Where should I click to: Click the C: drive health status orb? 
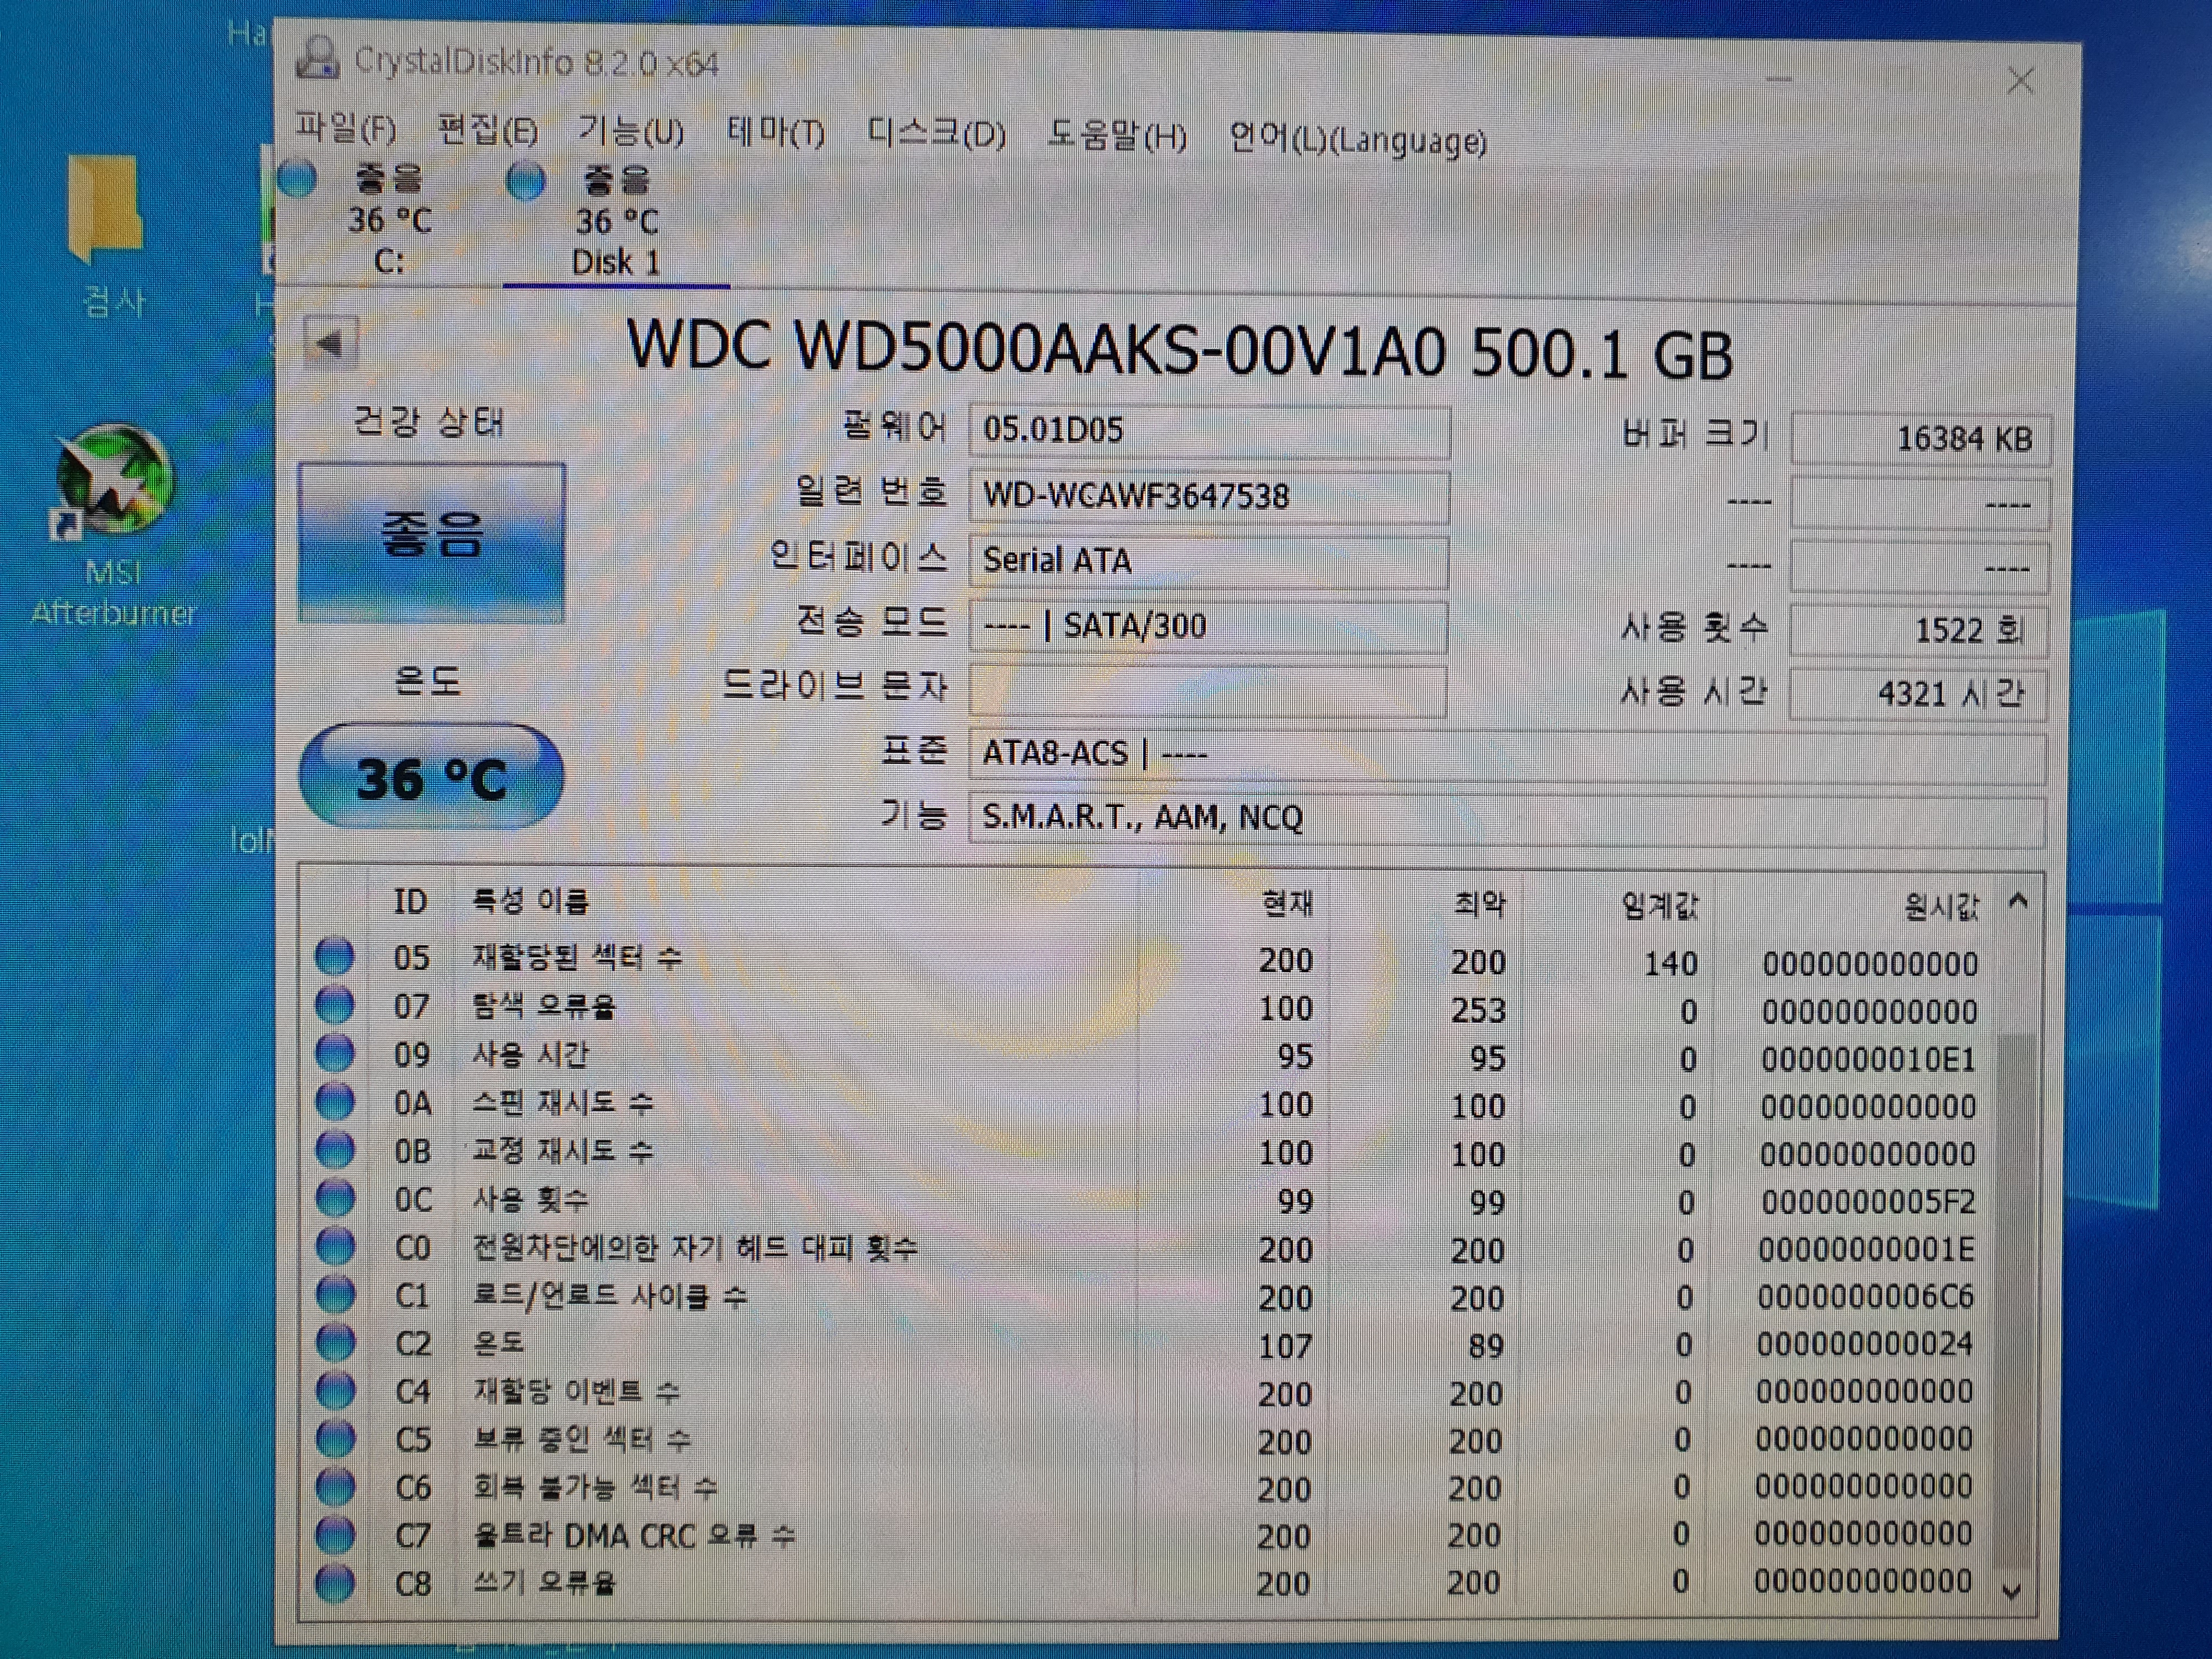(298, 179)
